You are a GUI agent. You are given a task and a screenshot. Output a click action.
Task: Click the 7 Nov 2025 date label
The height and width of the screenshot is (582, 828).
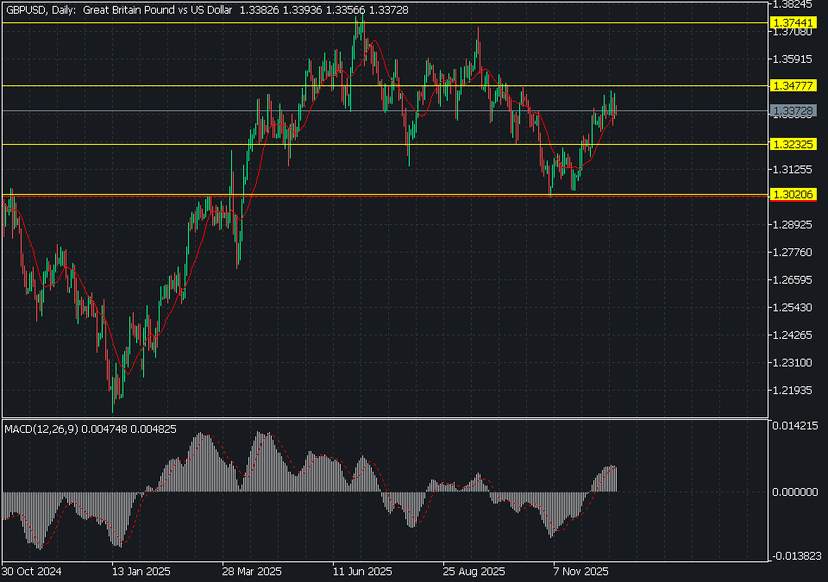coord(582,573)
